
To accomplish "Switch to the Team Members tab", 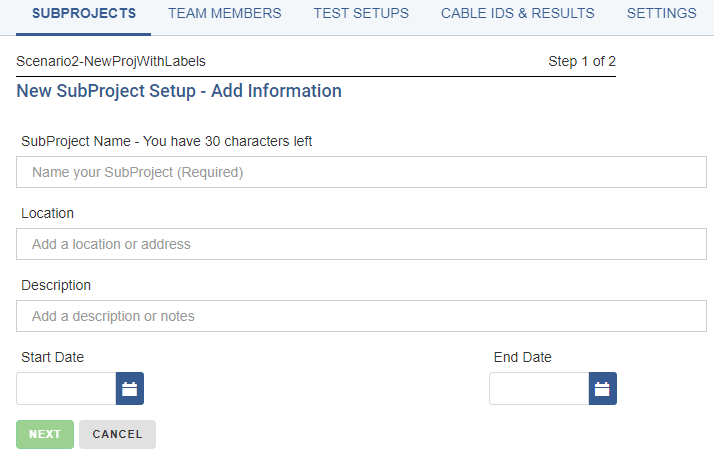I will pos(224,13).
